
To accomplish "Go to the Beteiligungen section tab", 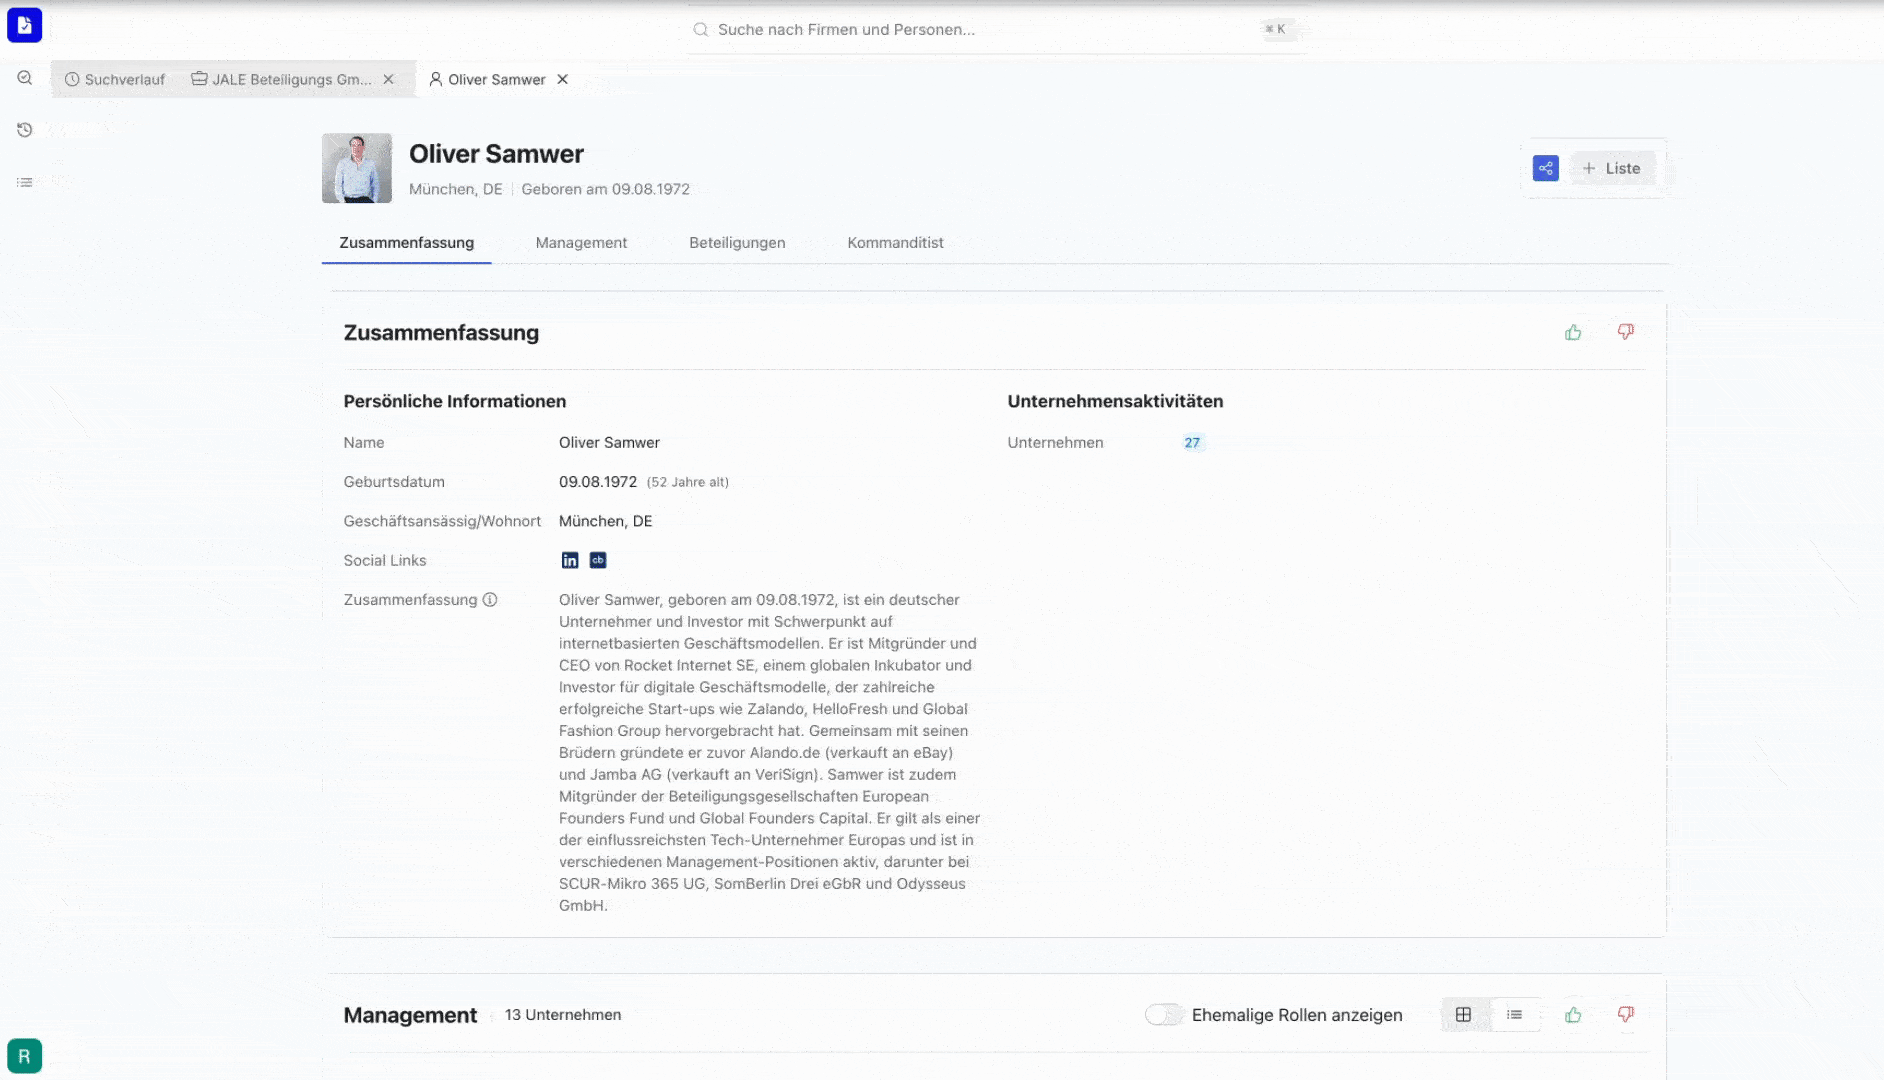I will point(737,243).
